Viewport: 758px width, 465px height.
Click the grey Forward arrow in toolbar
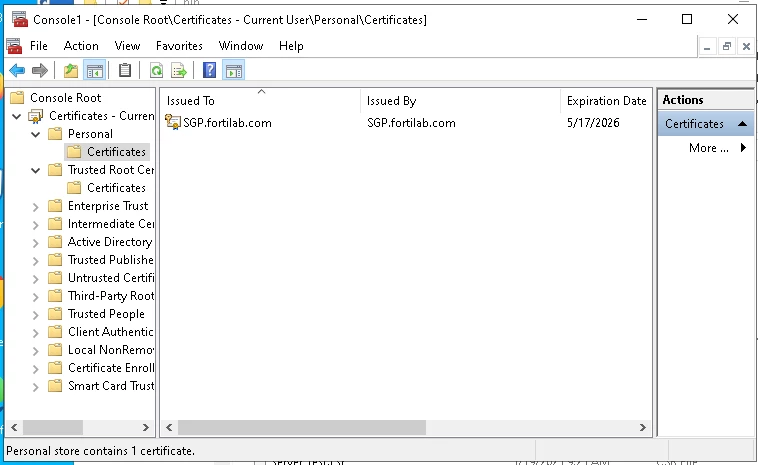click(40, 71)
